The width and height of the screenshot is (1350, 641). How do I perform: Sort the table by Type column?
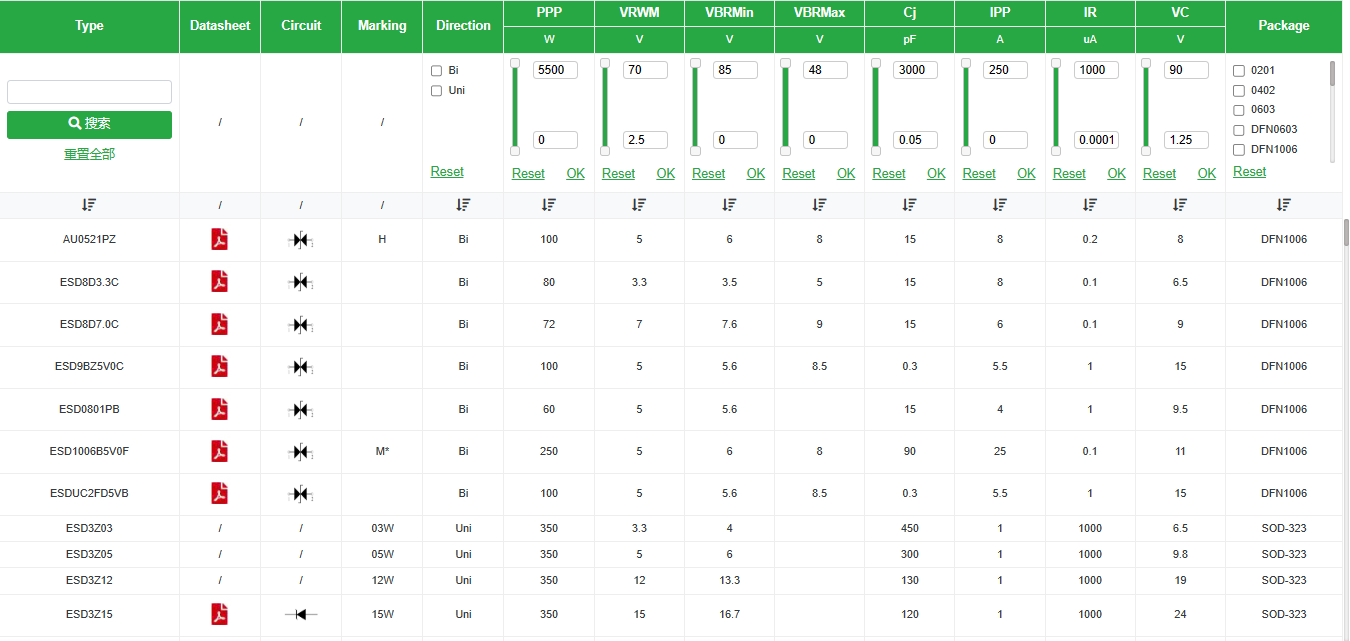[x=89, y=205]
